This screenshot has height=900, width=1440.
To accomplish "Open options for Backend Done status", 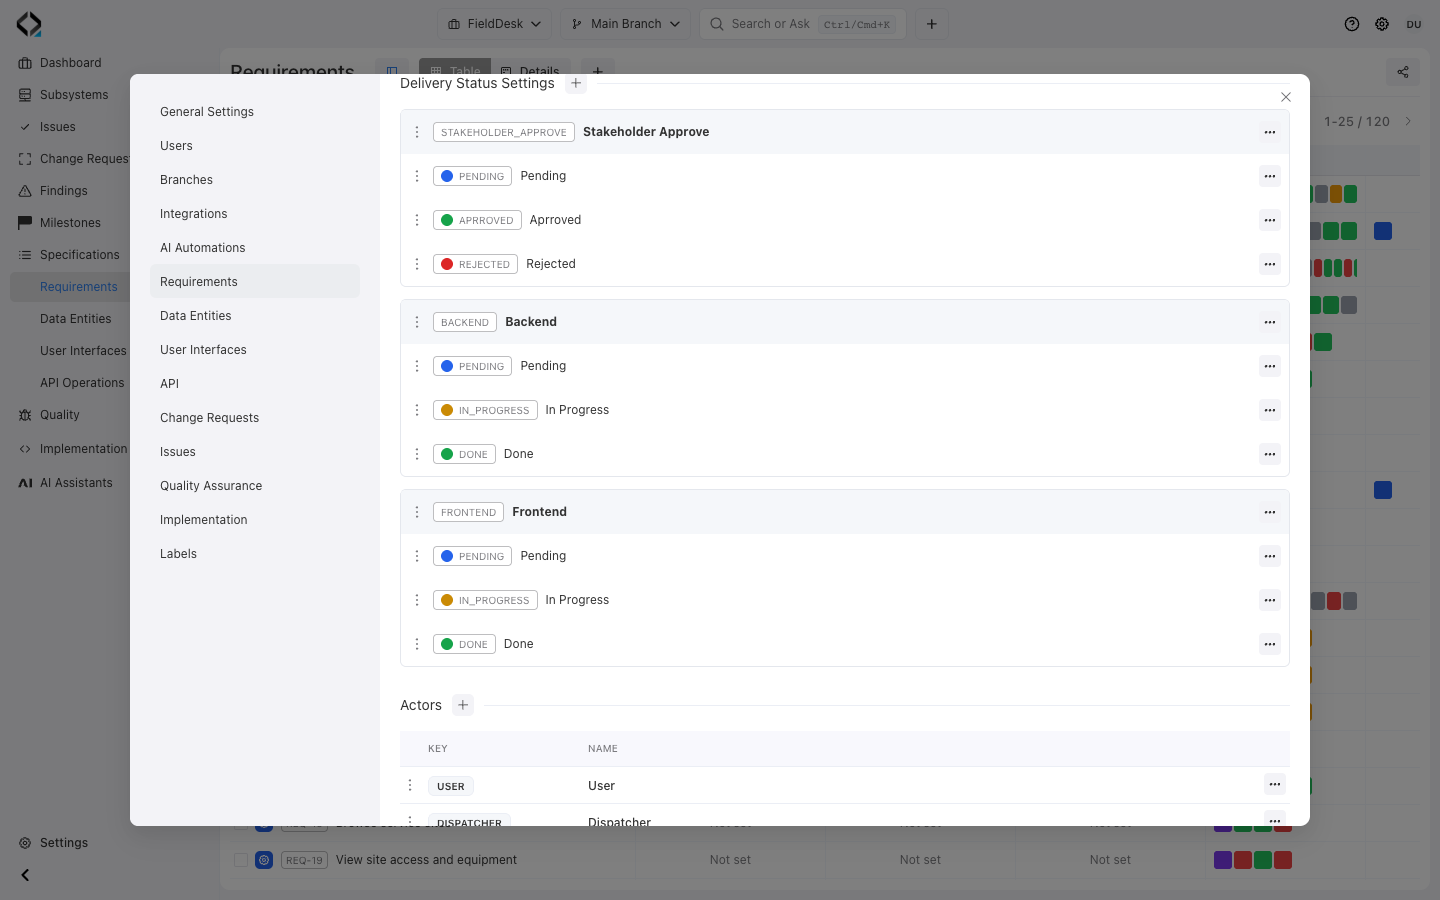I will point(1270,454).
